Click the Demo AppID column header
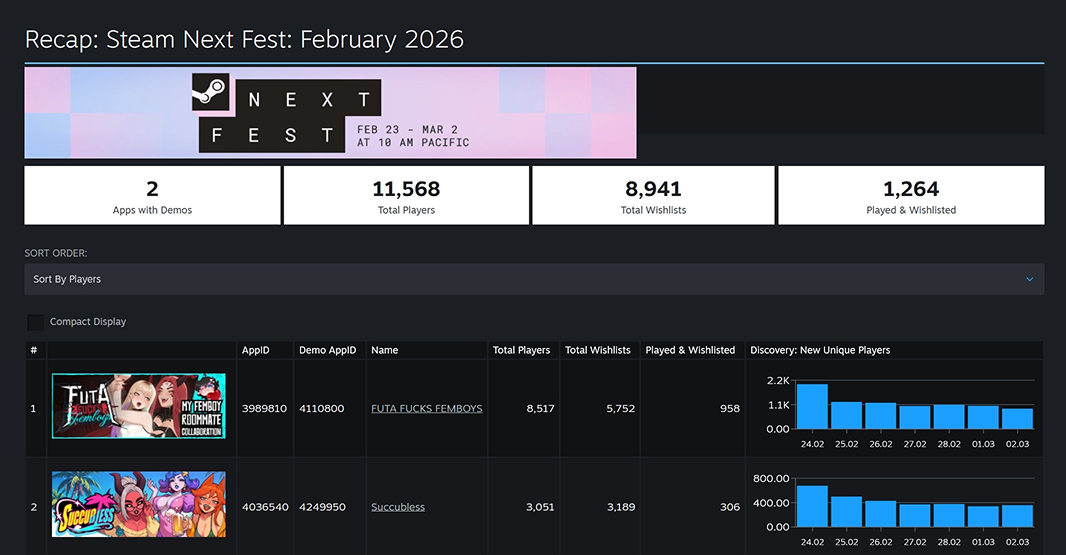The image size is (1066, 555). click(x=328, y=350)
